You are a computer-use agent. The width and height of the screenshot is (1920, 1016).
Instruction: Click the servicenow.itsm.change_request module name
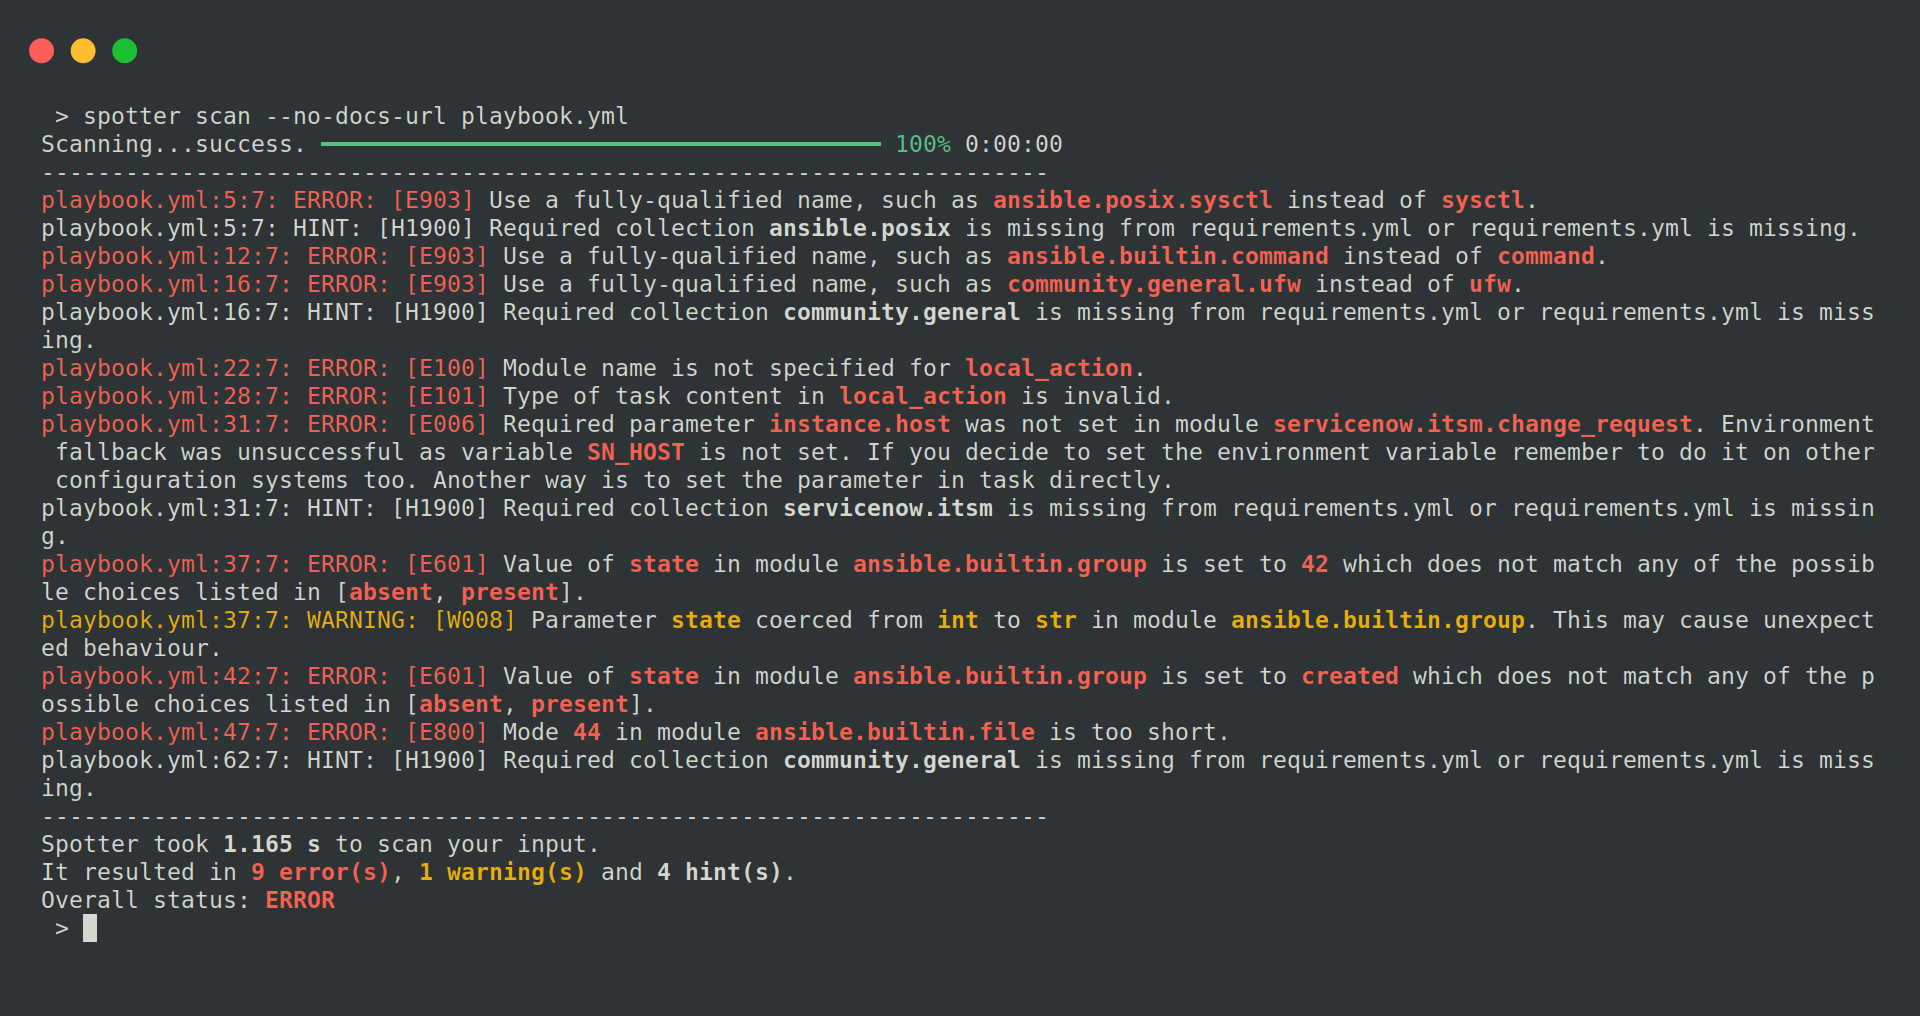click(x=1482, y=425)
